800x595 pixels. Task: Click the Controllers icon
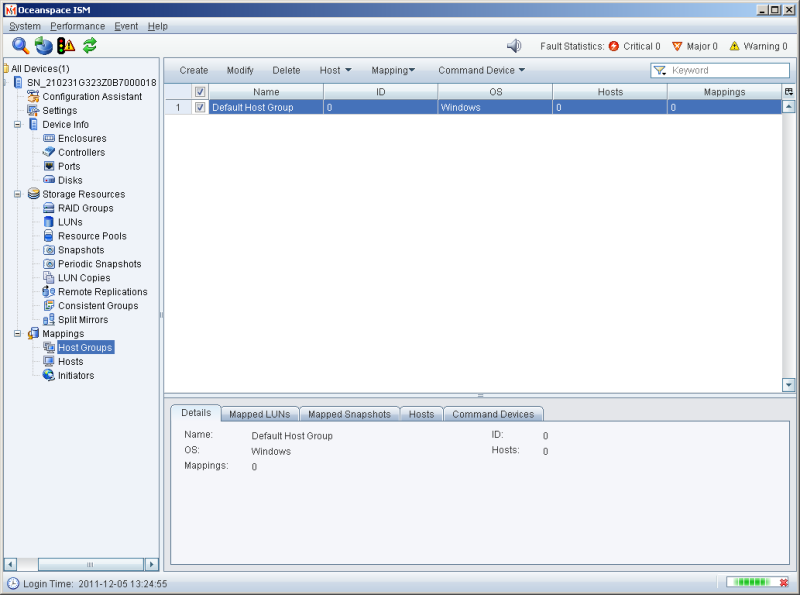(x=49, y=152)
